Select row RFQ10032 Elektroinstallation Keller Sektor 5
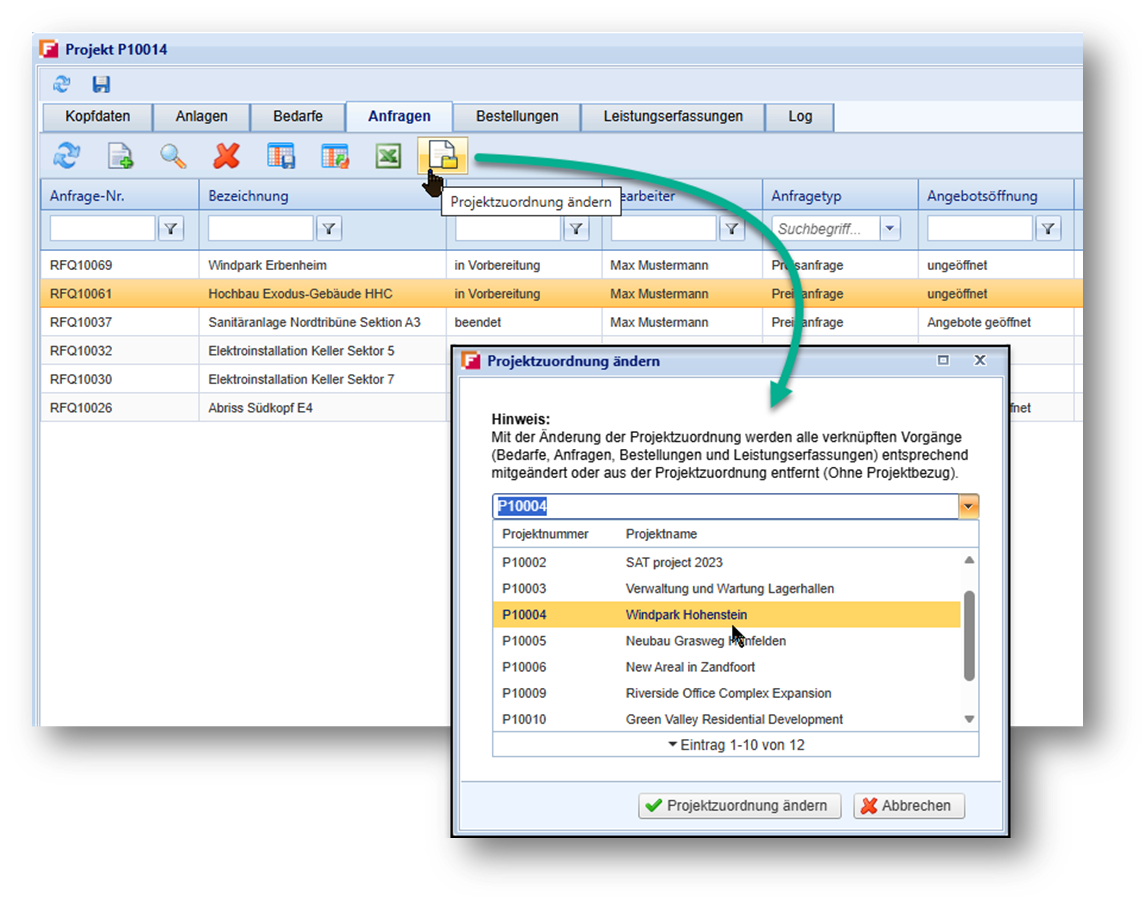The width and height of the screenshot is (1148, 903). (x=245, y=351)
